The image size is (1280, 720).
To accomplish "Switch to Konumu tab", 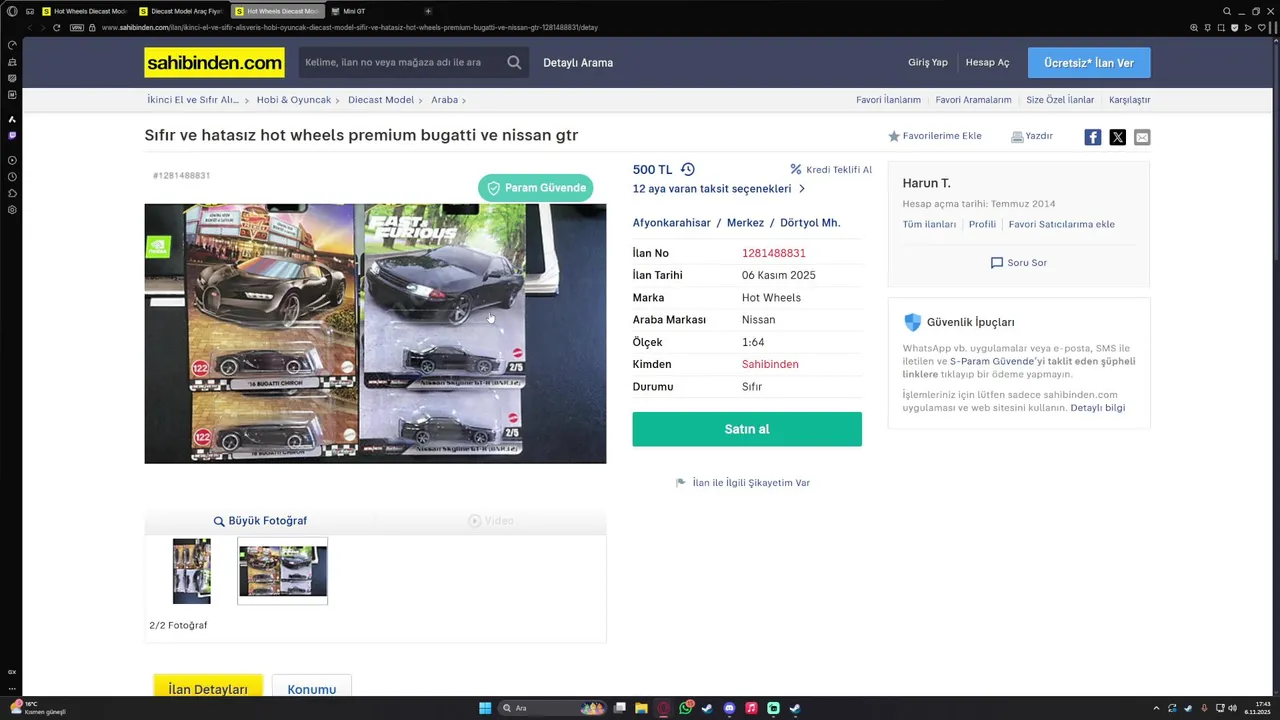I will tap(312, 689).
